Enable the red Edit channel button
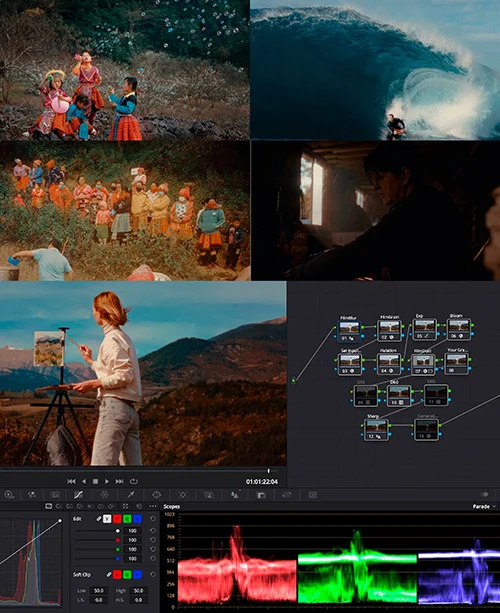 (117, 519)
